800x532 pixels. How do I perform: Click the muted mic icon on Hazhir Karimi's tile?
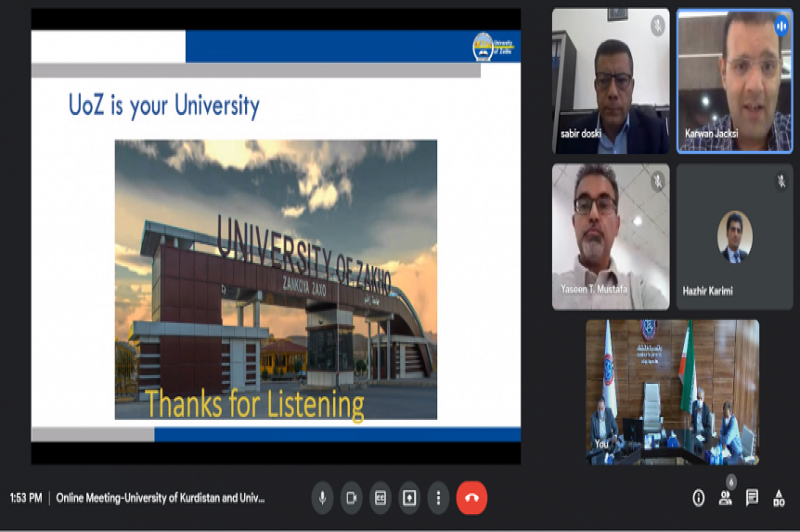point(780,181)
